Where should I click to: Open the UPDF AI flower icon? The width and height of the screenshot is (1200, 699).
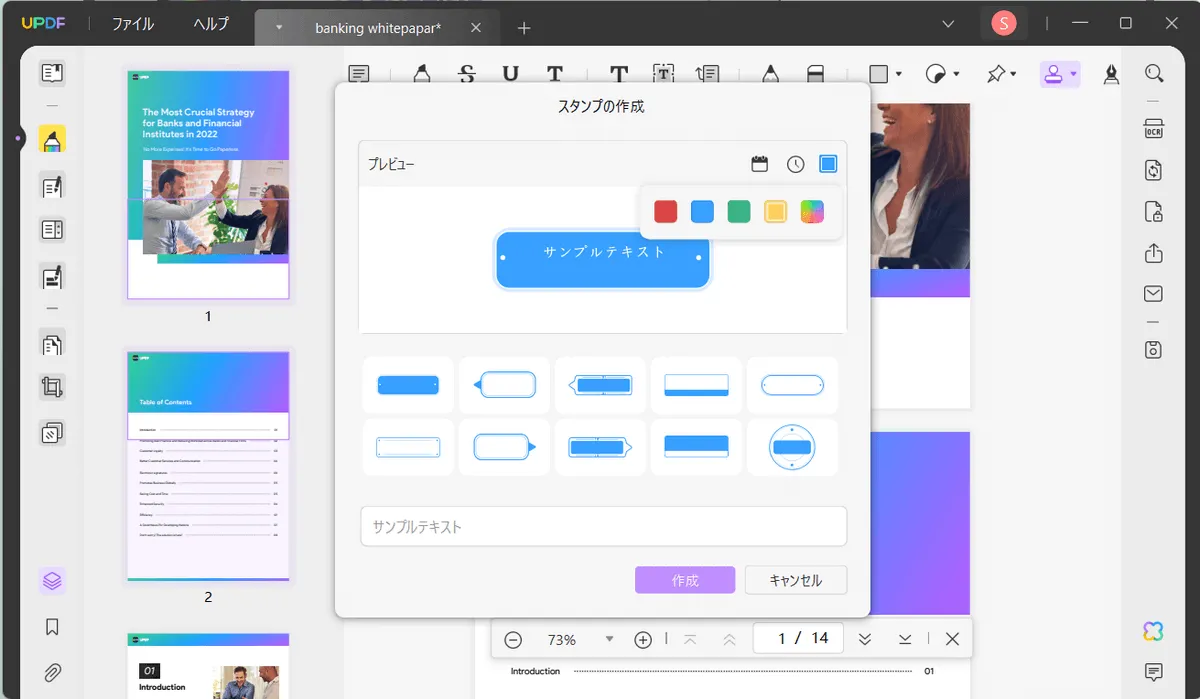click(x=1154, y=631)
